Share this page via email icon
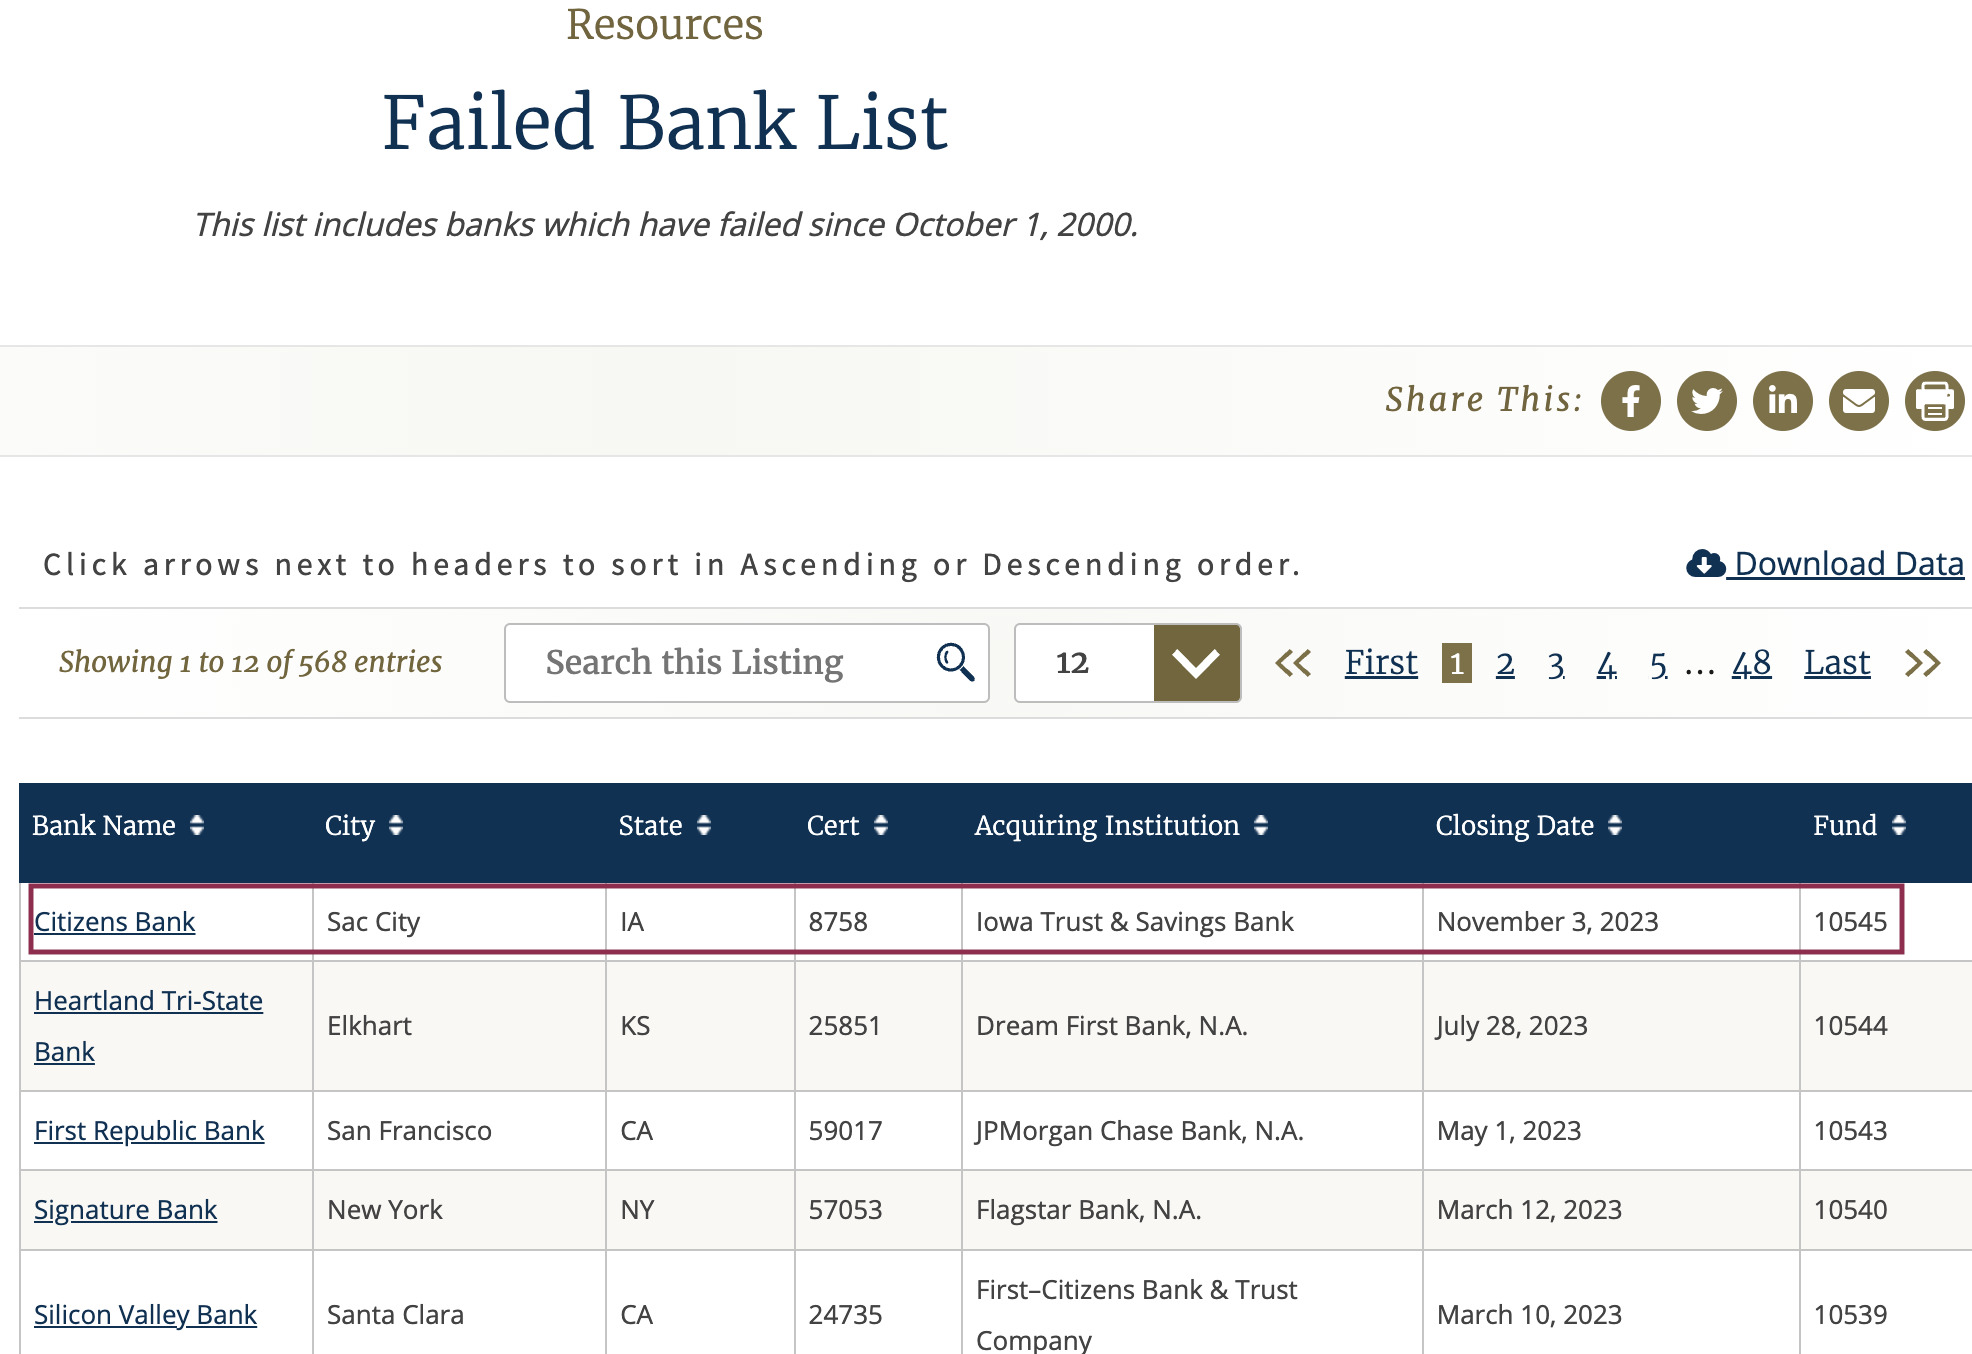Image resolution: width=1972 pixels, height=1354 pixels. click(1858, 401)
